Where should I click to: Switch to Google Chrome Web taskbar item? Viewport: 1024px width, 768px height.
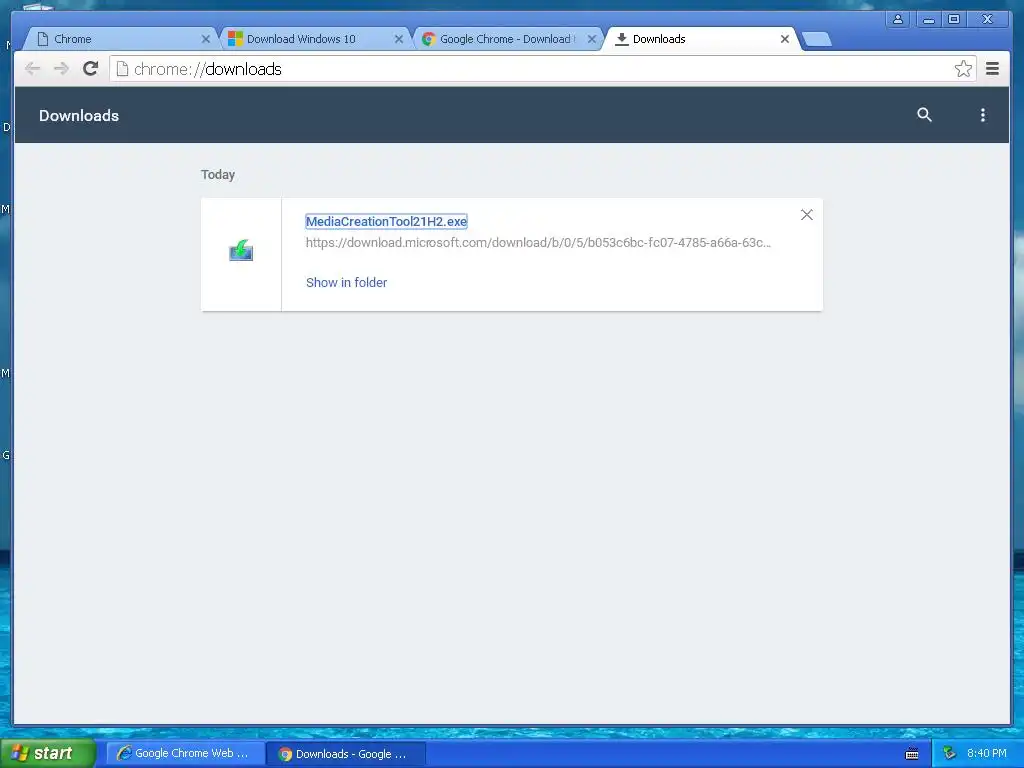tap(186, 753)
